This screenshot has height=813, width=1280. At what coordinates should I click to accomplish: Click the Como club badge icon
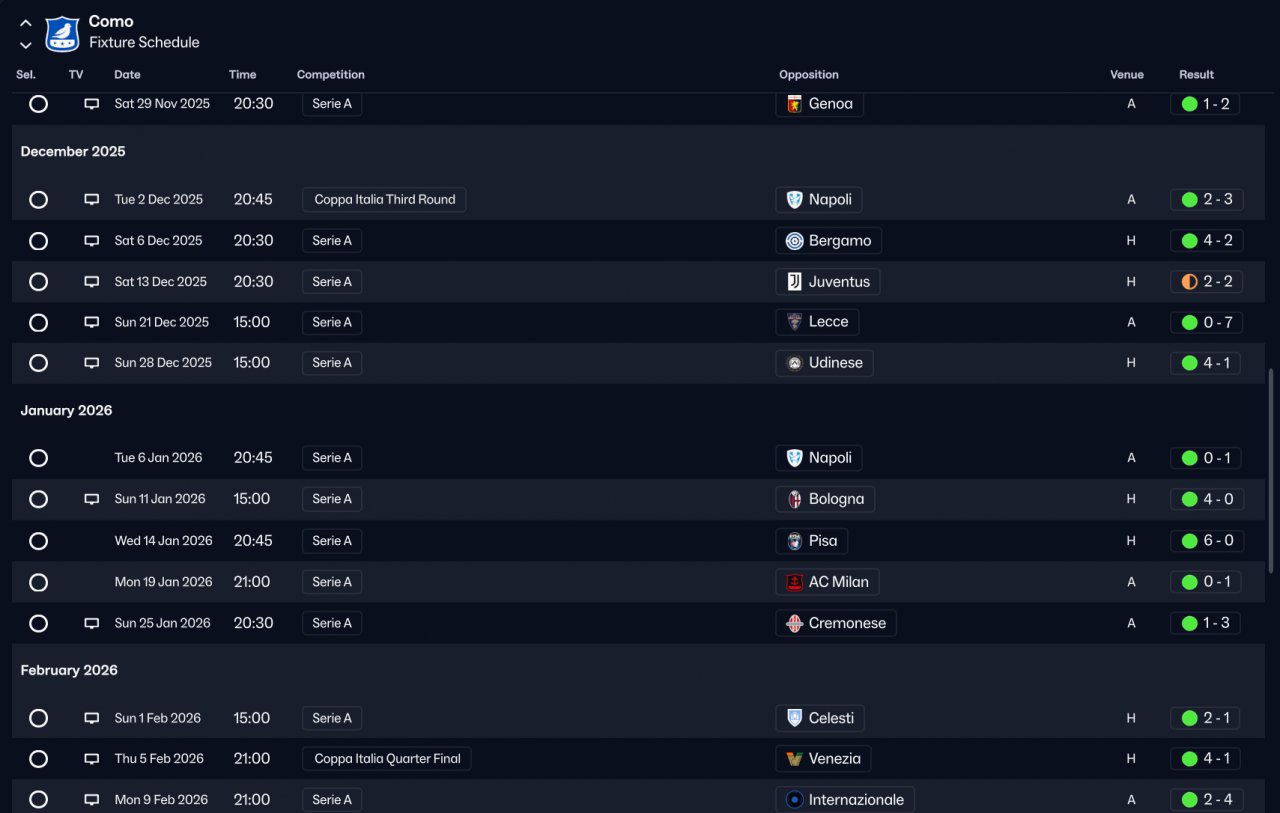coord(62,33)
